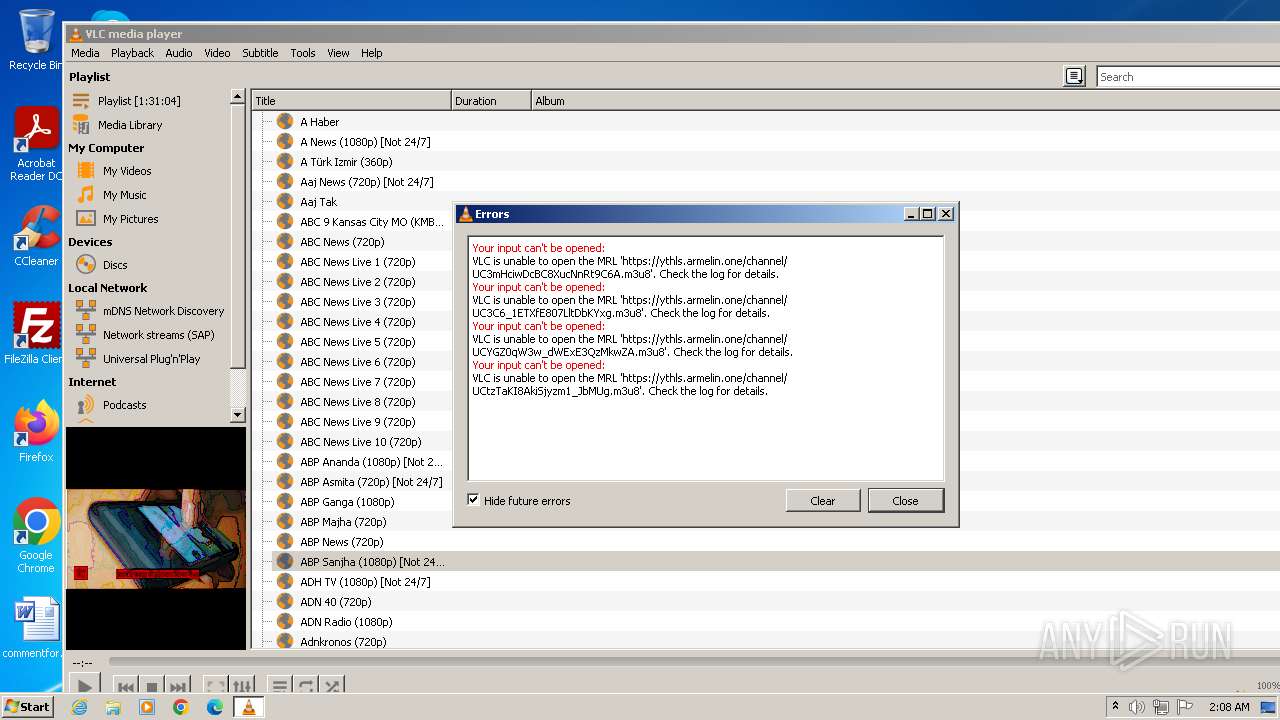
Task: Click VLC icon in taskbar
Action: [248, 707]
